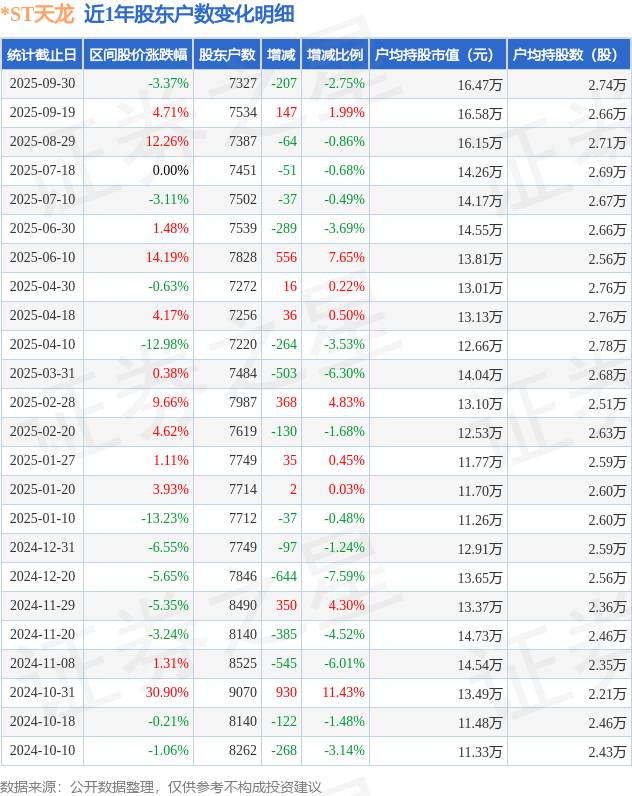This screenshot has height=796, width=632.
Task: Click the 户均持股市值（元） column header
Action: point(437,55)
